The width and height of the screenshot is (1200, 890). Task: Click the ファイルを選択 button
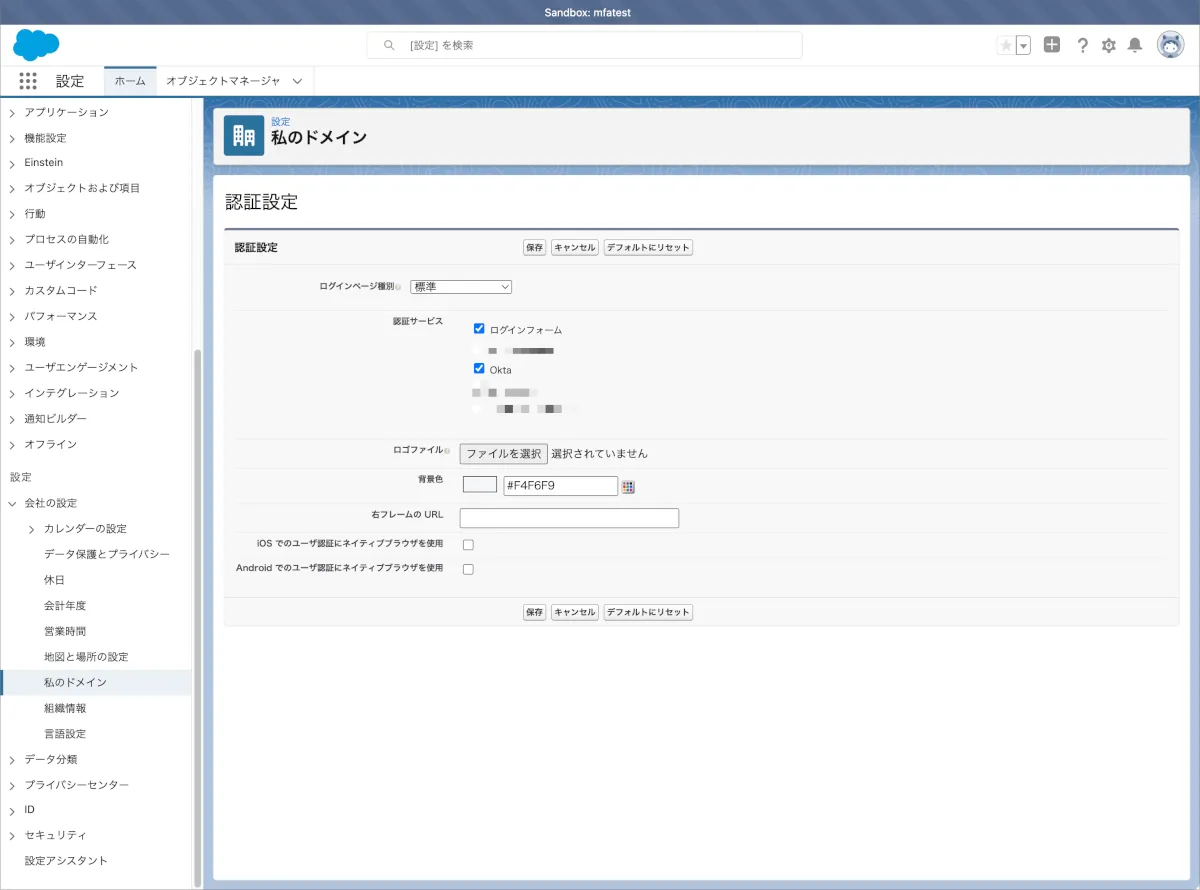click(504, 453)
